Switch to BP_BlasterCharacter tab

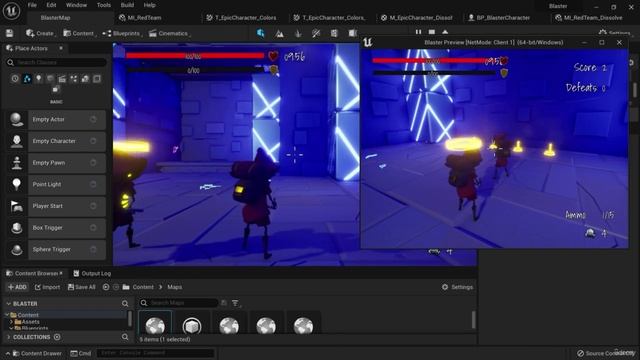[x=499, y=18]
